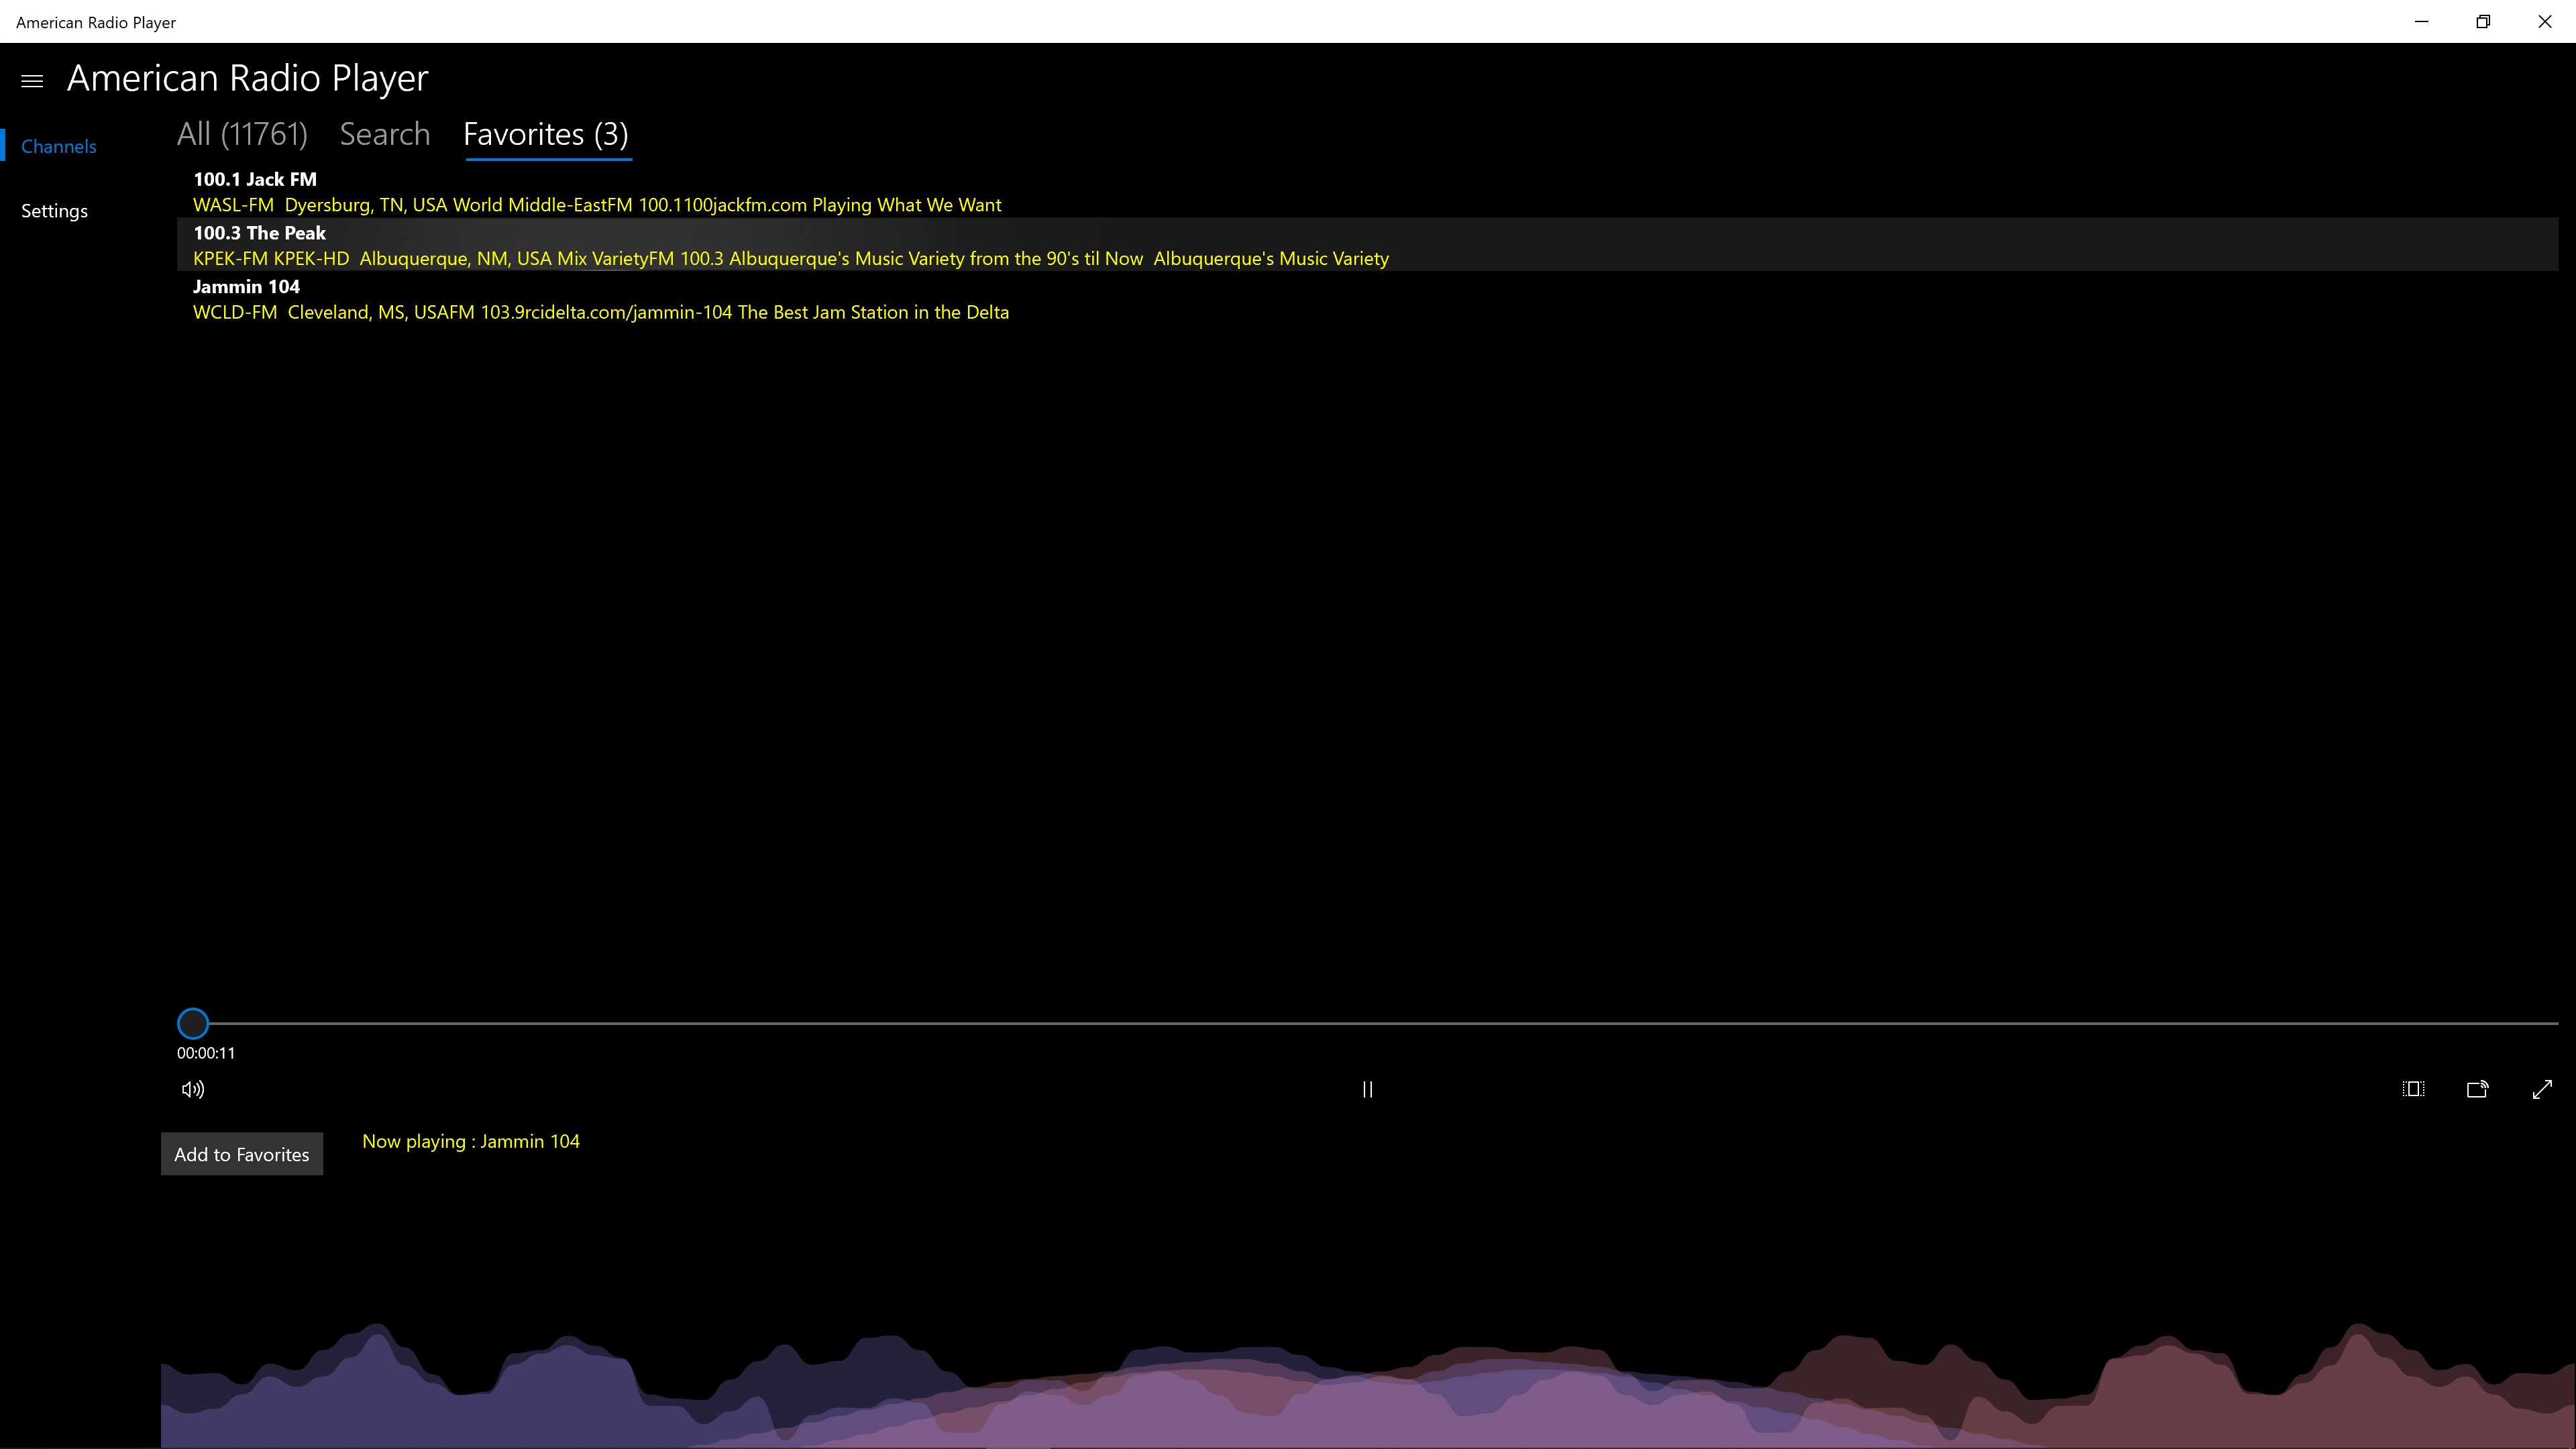Viewport: 2576px width, 1449px height.
Task: Open Settings from the sidebar
Action: point(55,211)
